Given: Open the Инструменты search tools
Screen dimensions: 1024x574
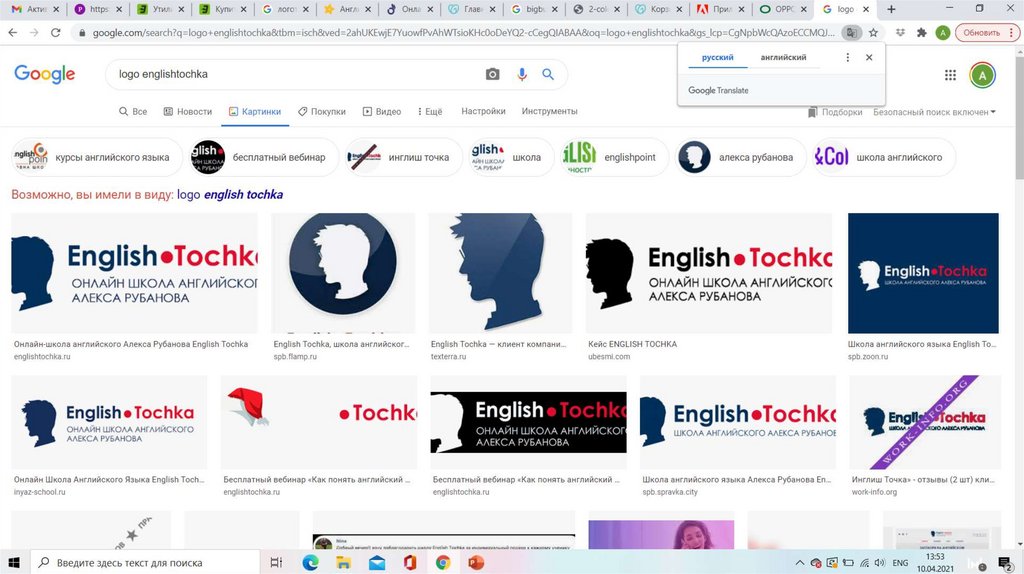Looking at the screenshot, I should point(549,112).
